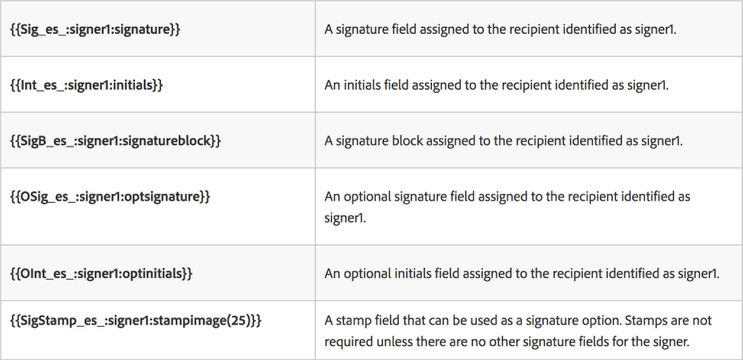Click the stamp field description text
This screenshot has width=743, height=360.
(518, 331)
